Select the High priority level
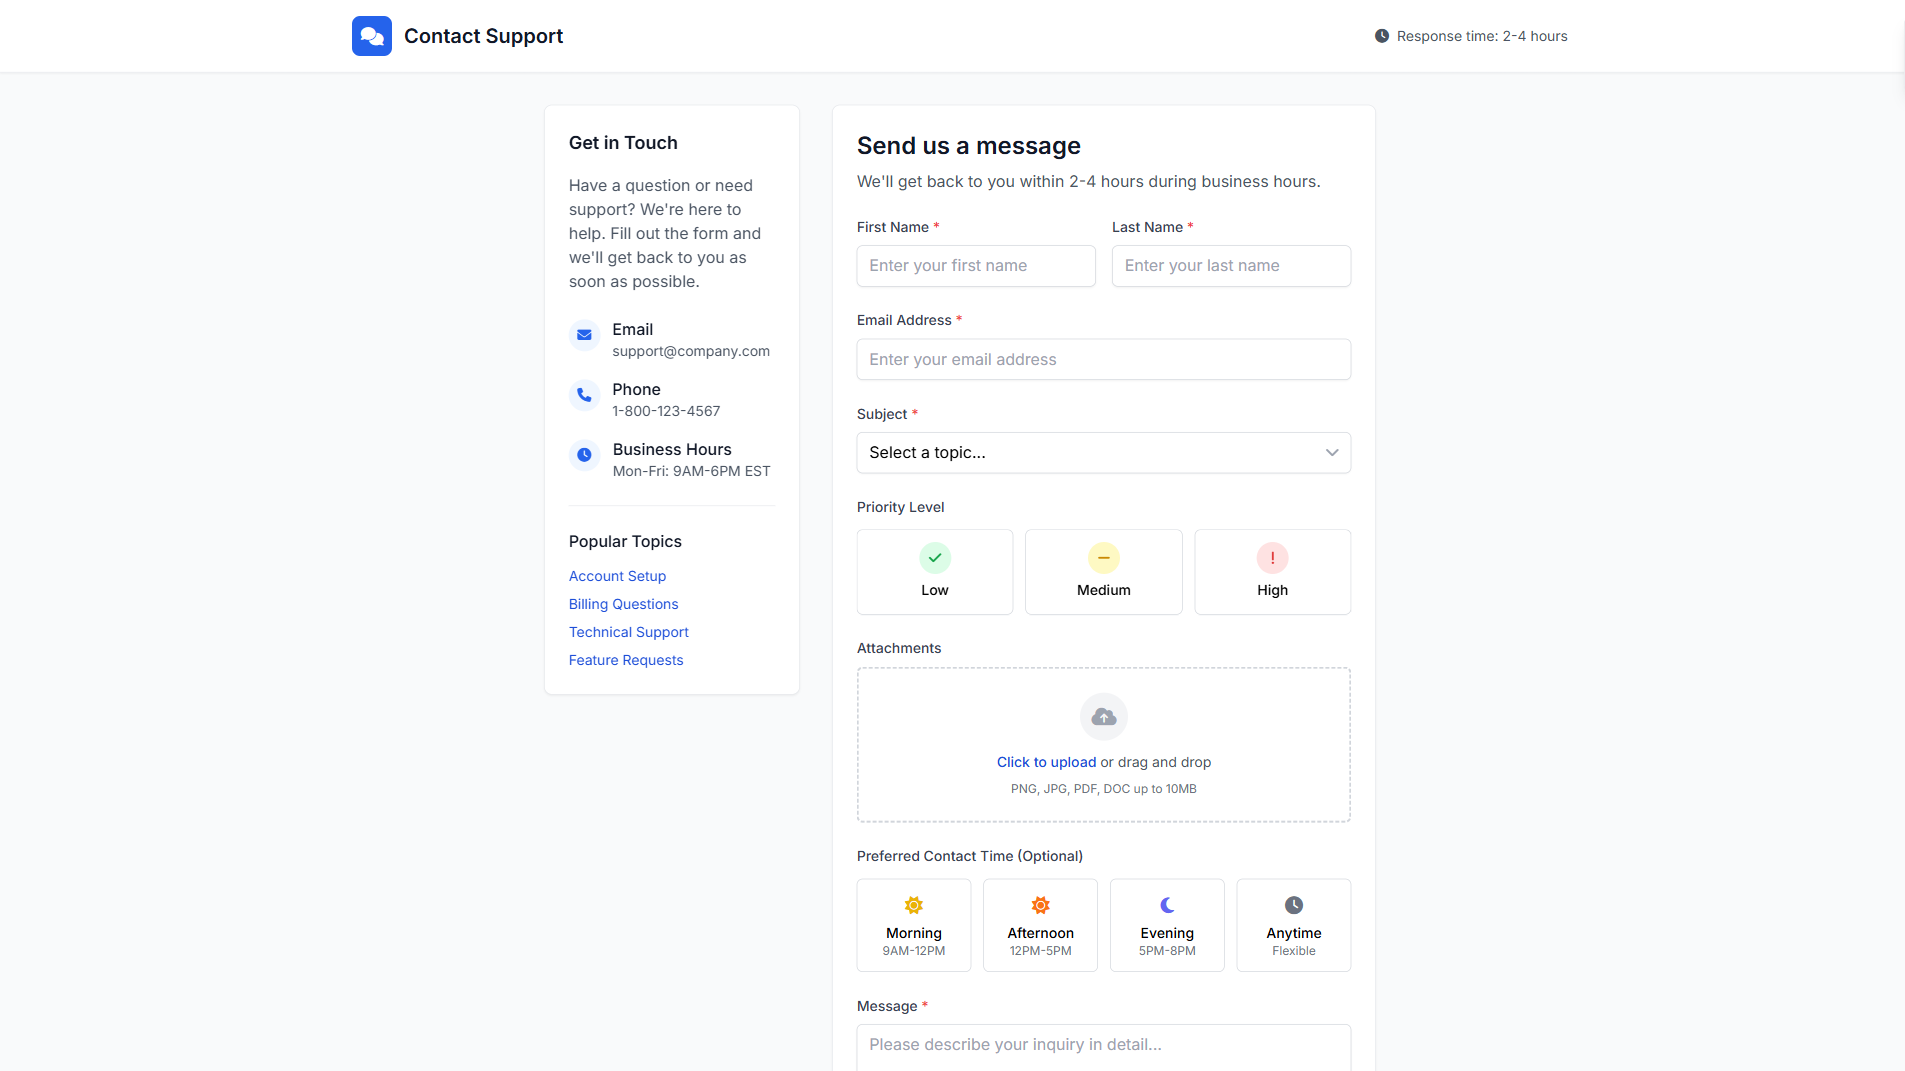 1272,571
